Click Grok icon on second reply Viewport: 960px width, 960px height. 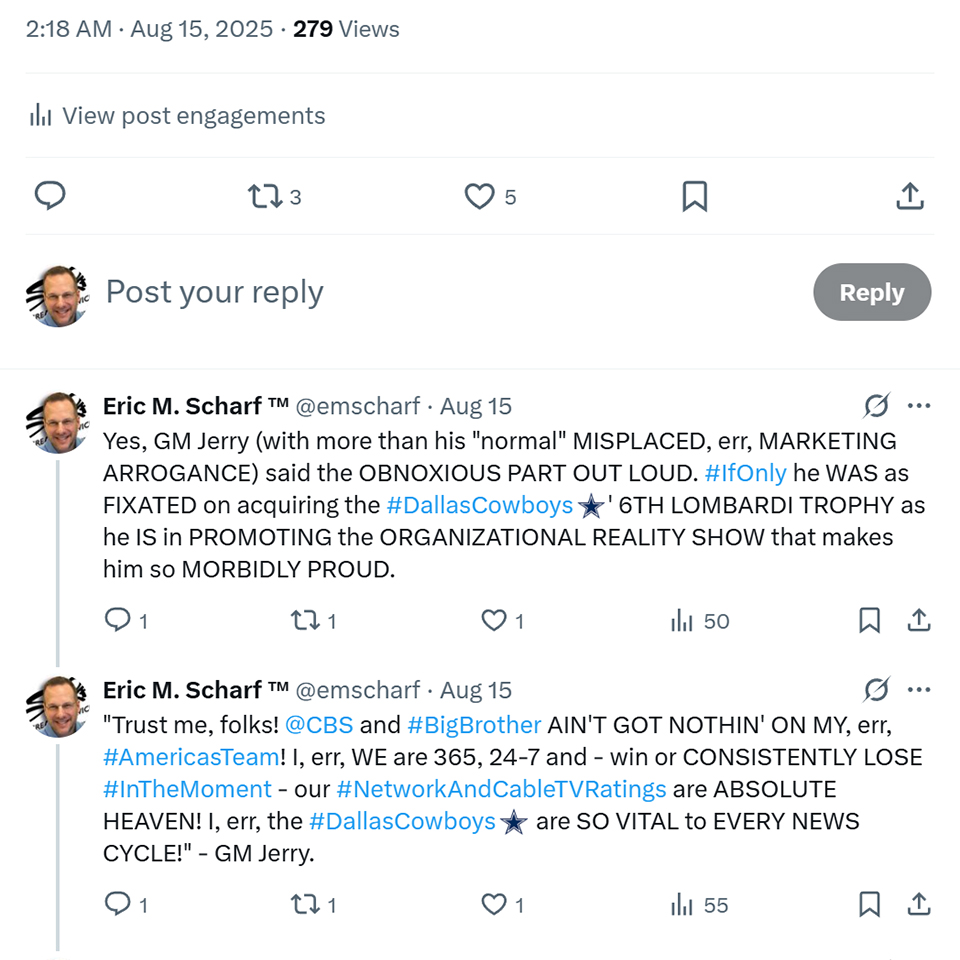click(876, 690)
